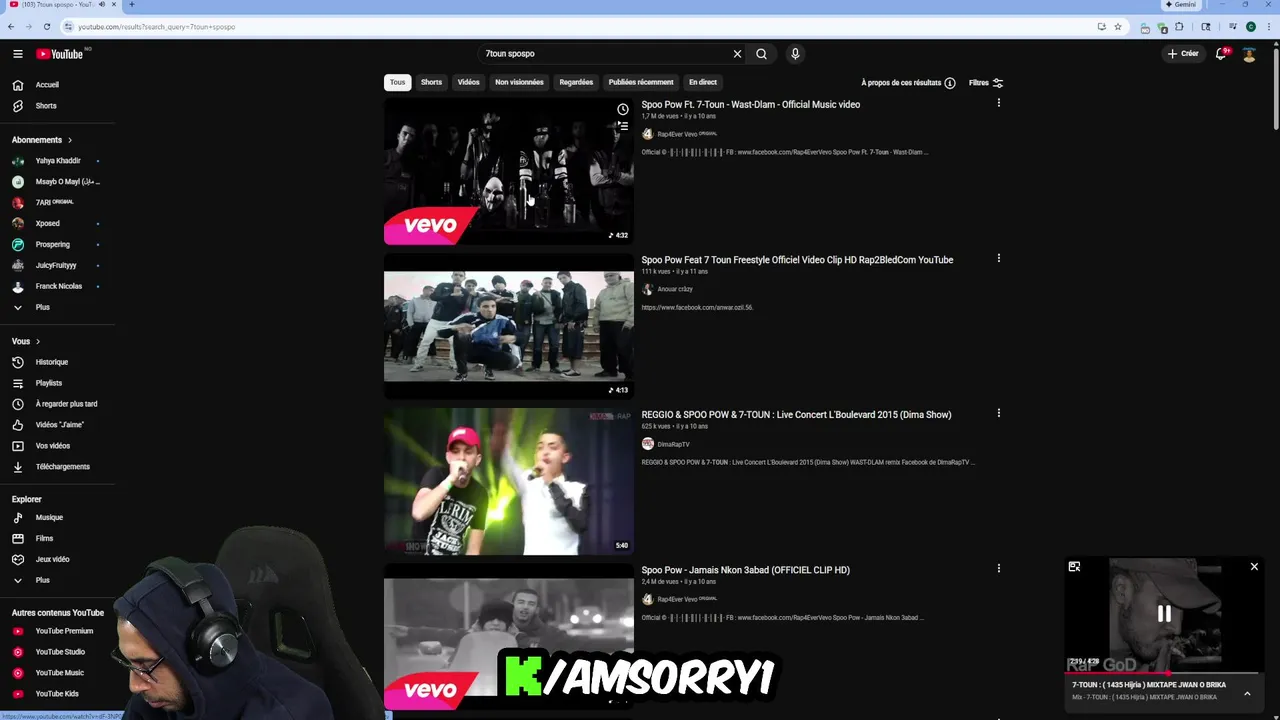
Task: Select the Non visionnées filter chip
Action: [x=519, y=82]
